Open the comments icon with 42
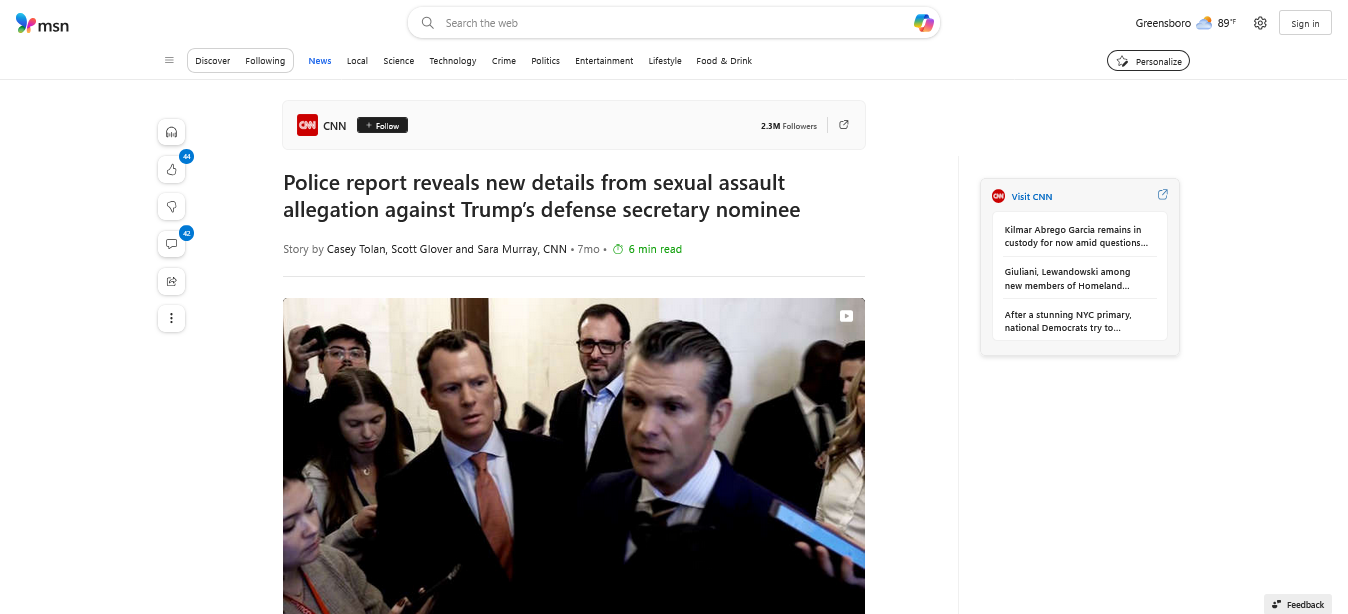 (x=171, y=244)
